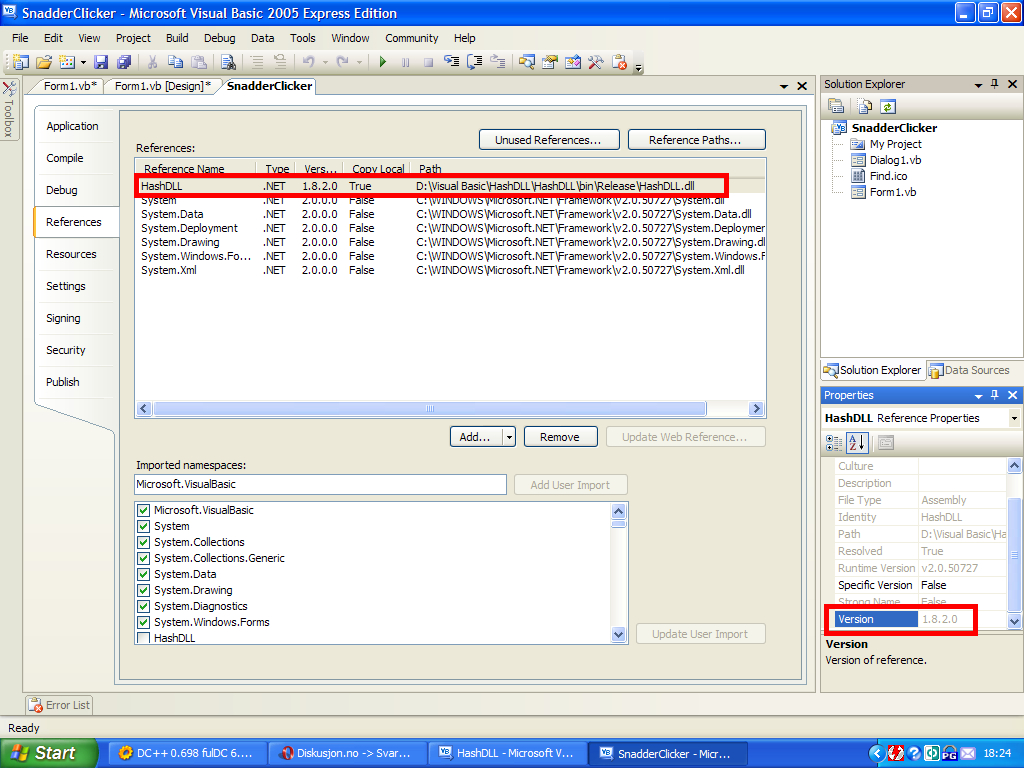Check the HashDLL imported namespace
The width and height of the screenshot is (1024, 768).
point(144,638)
